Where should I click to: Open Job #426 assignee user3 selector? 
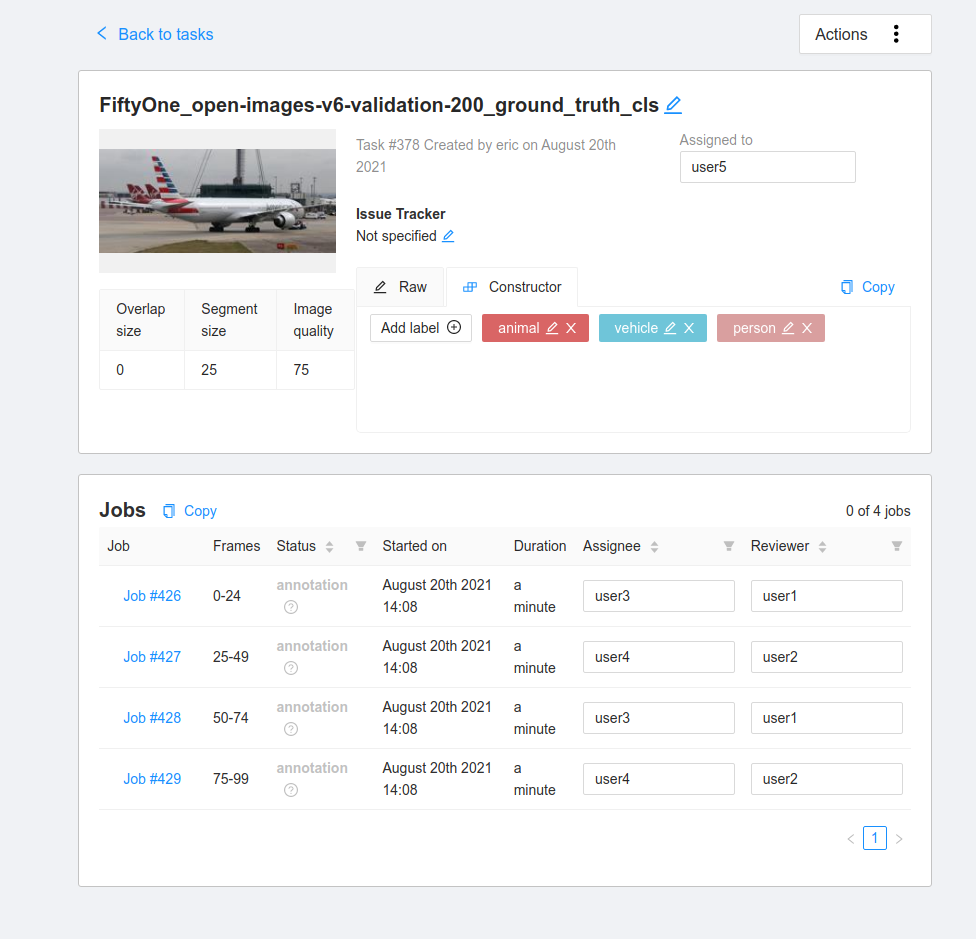point(659,596)
